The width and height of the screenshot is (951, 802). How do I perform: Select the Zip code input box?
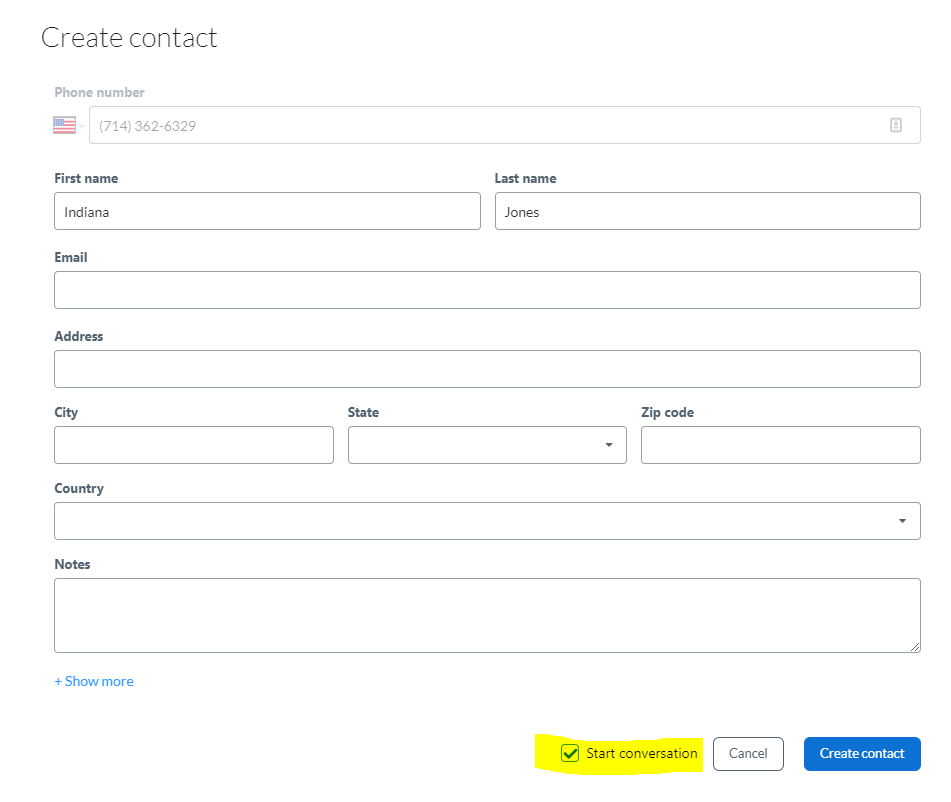click(x=781, y=445)
